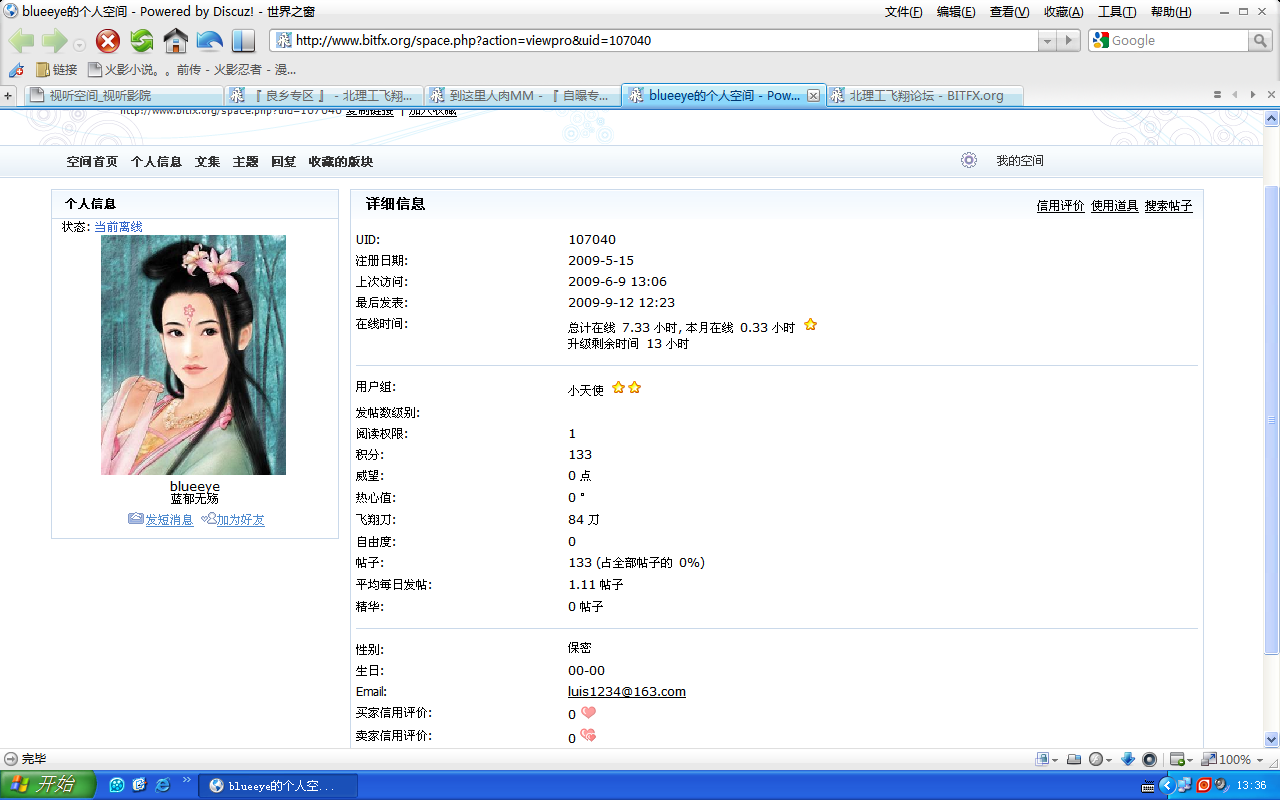Viewport: 1280px width, 800px height.
Task: Click the Windows 开始 Start button
Action: (x=48, y=785)
